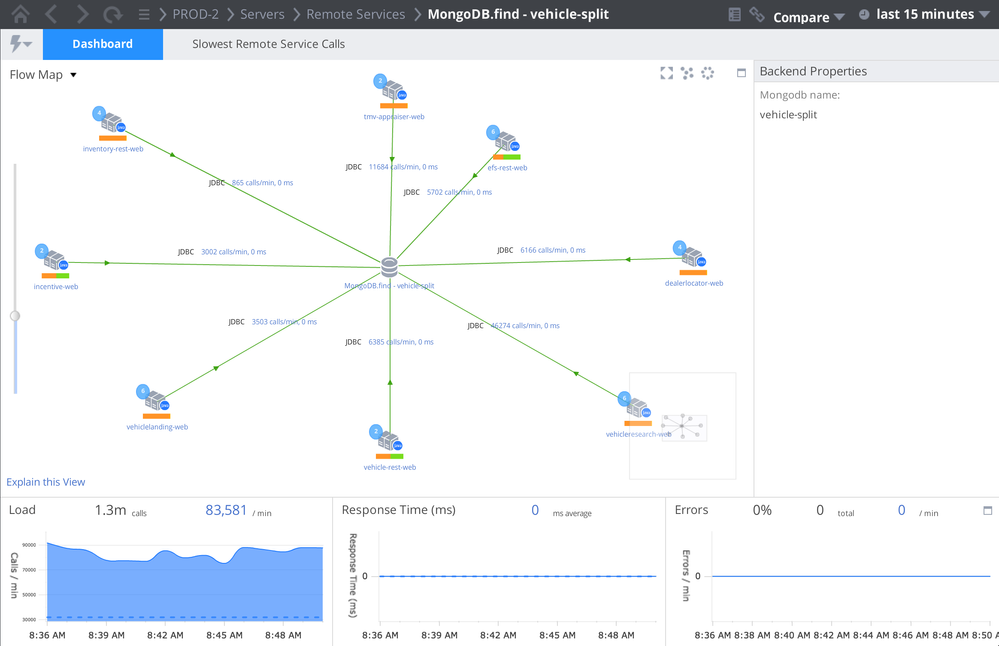
Task: Select the tmv-appraiser-web node icon
Action: click(x=392, y=92)
